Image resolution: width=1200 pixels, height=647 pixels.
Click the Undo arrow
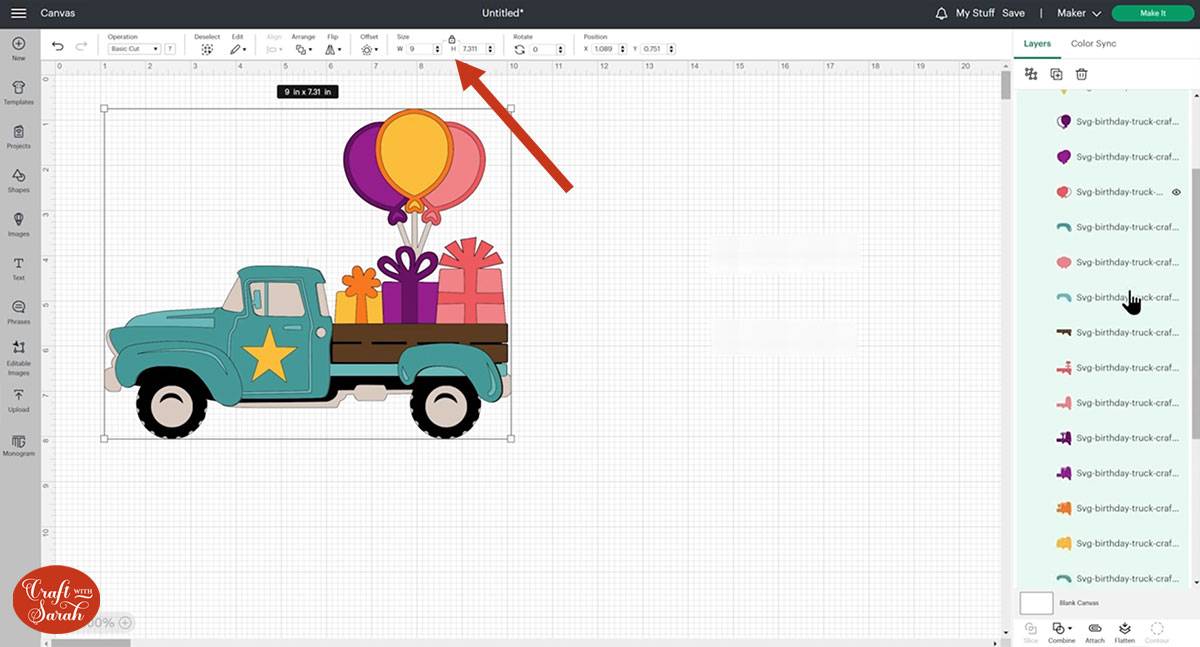[x=57, y=47]
